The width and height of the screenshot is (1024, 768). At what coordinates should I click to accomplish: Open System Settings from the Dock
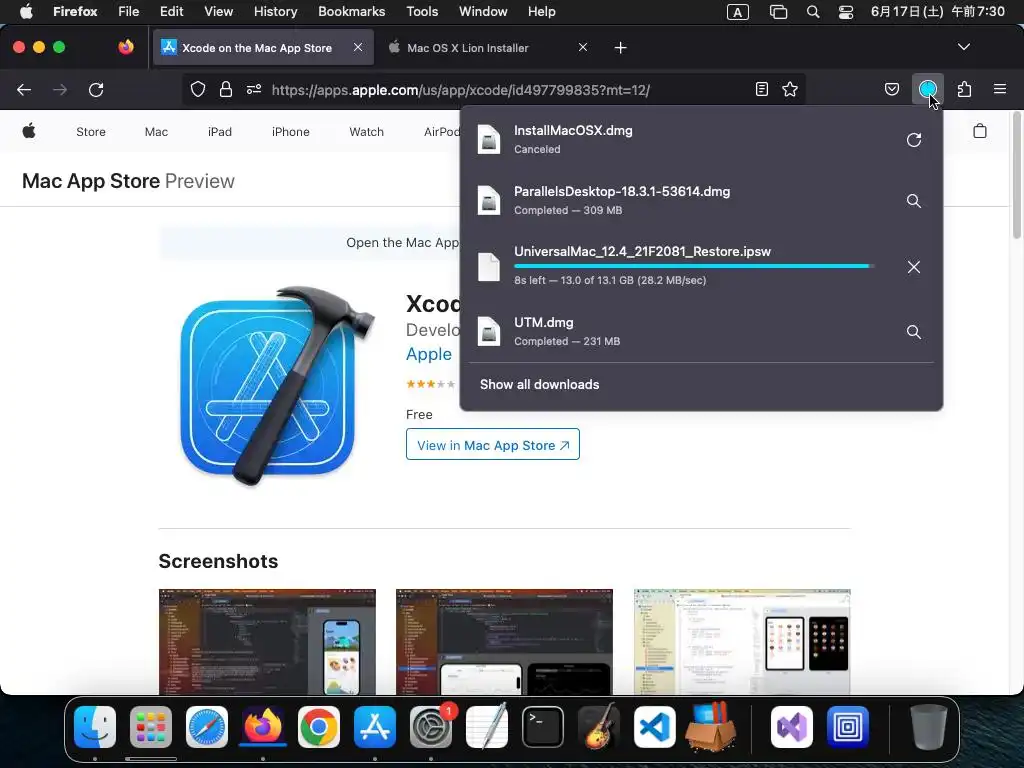click(x=431, y=727)
